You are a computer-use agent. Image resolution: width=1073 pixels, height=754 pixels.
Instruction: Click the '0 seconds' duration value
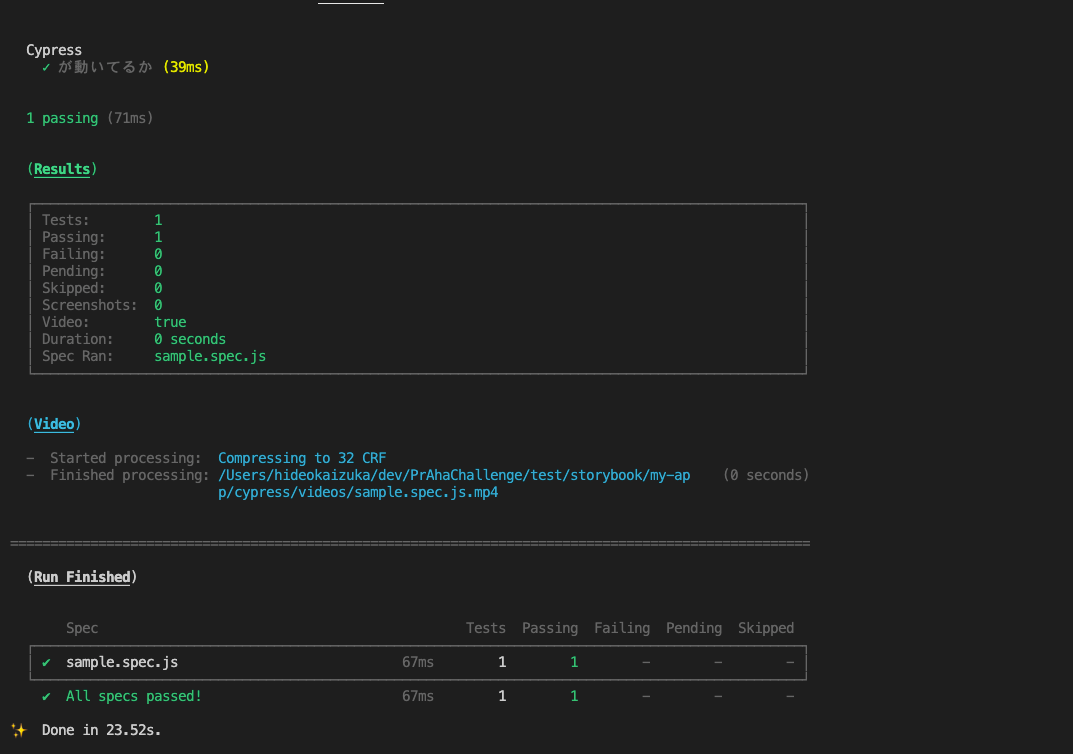[190, 339]
